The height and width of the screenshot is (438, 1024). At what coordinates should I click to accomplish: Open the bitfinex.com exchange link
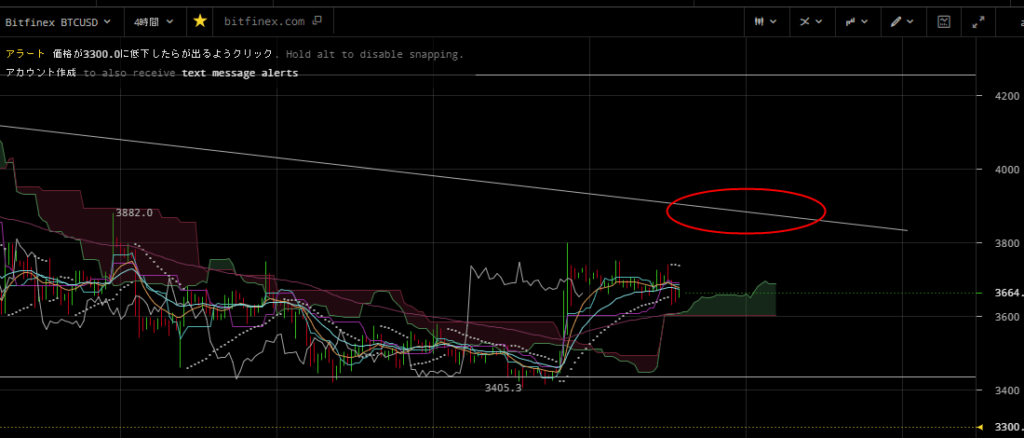click(x=264, y=20)
